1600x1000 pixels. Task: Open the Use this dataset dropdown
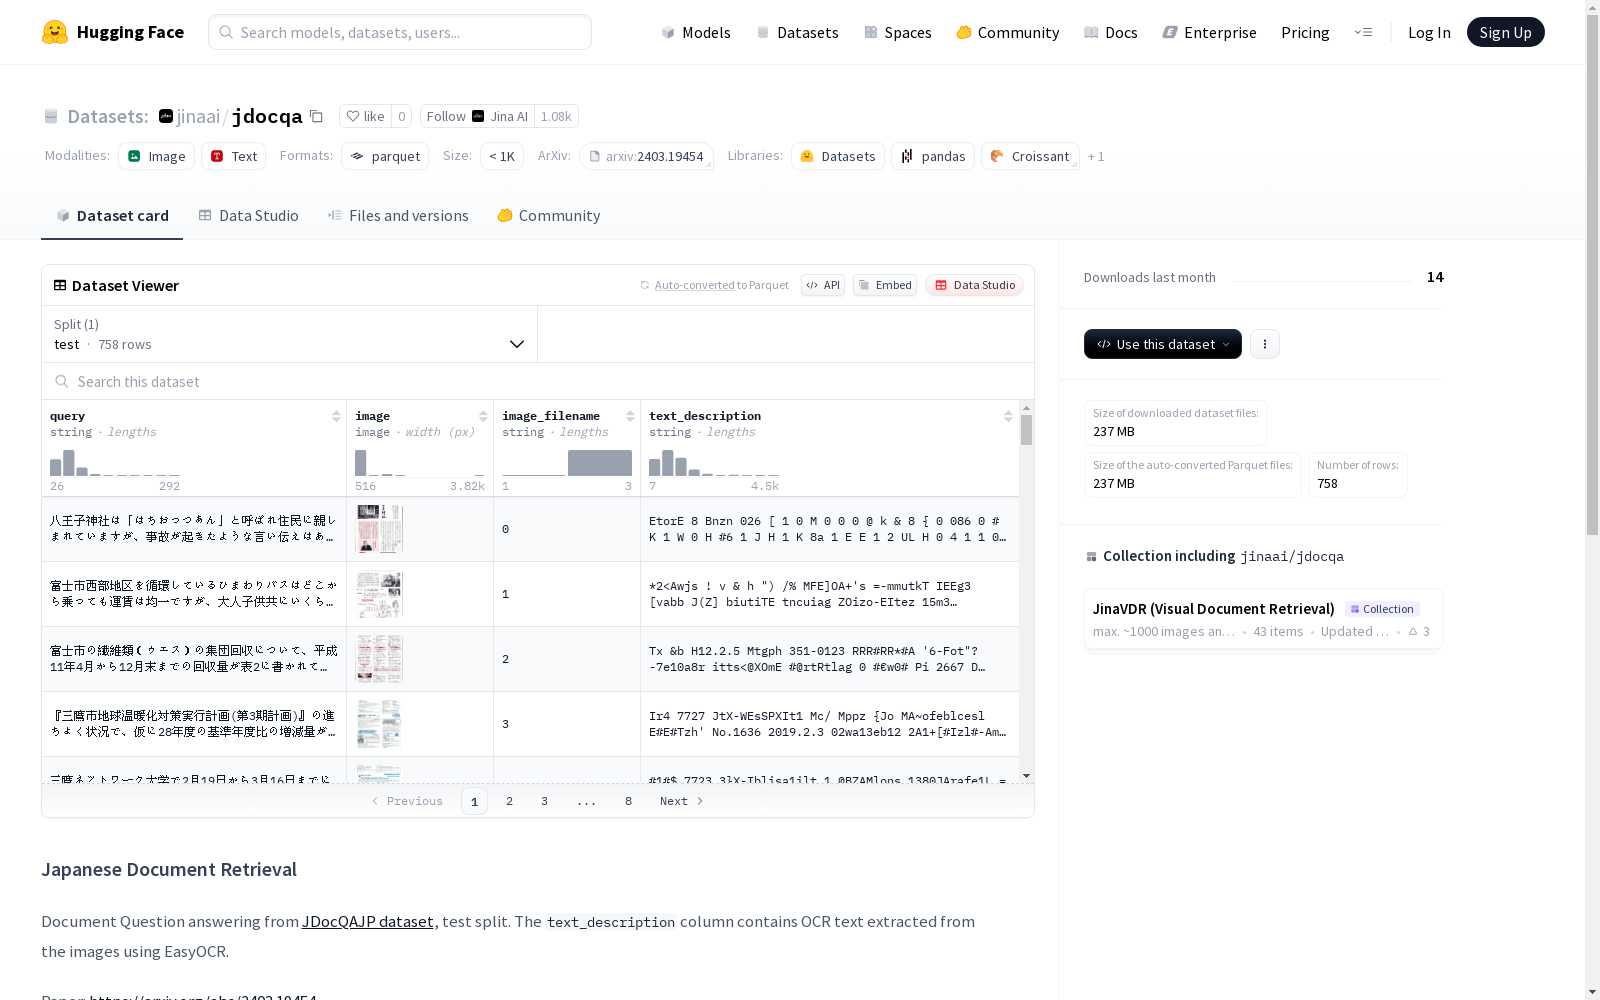(x=1163, y=344)
